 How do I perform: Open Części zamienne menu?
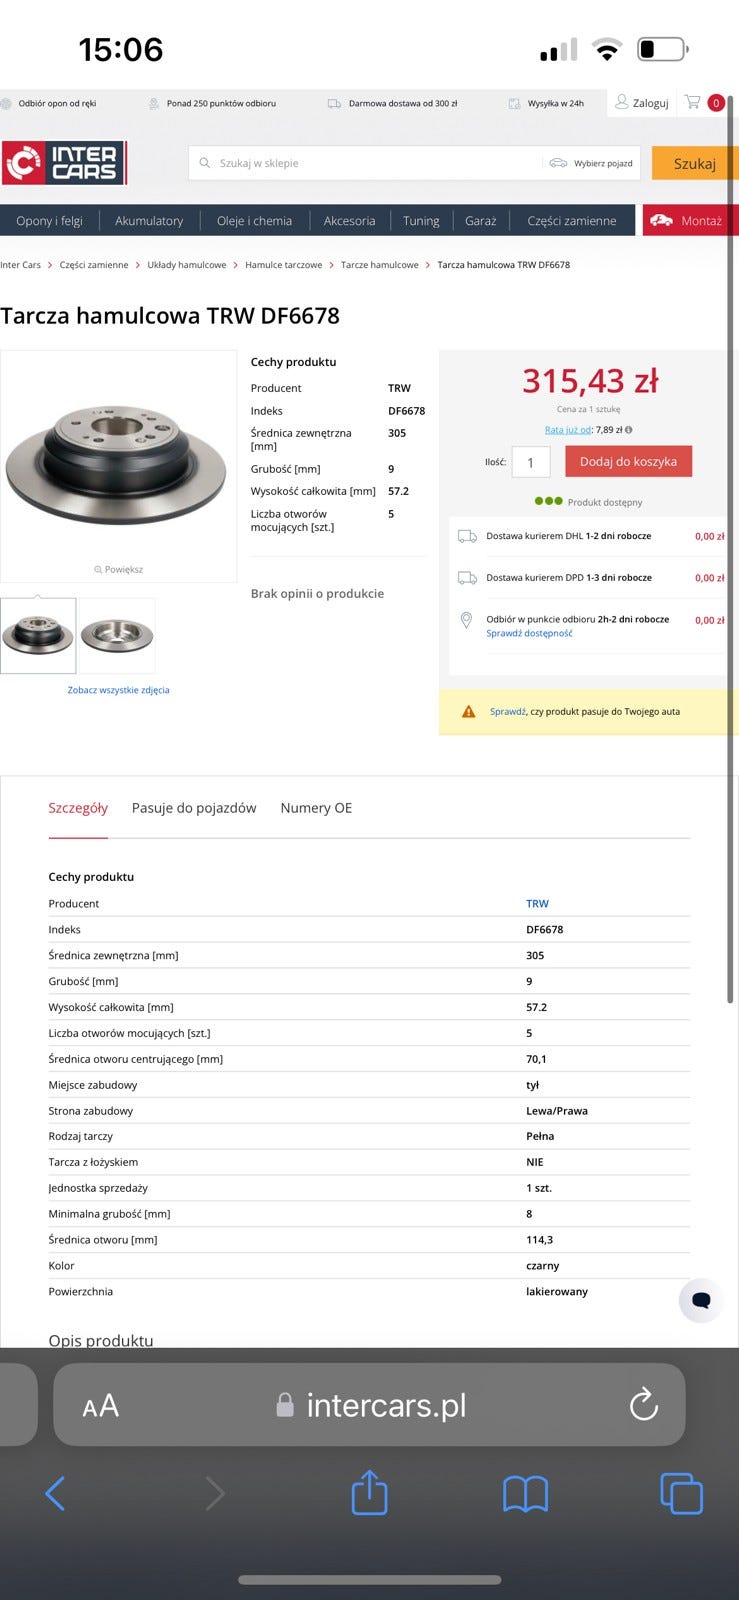pyautogui.click(x=572, y=220)
